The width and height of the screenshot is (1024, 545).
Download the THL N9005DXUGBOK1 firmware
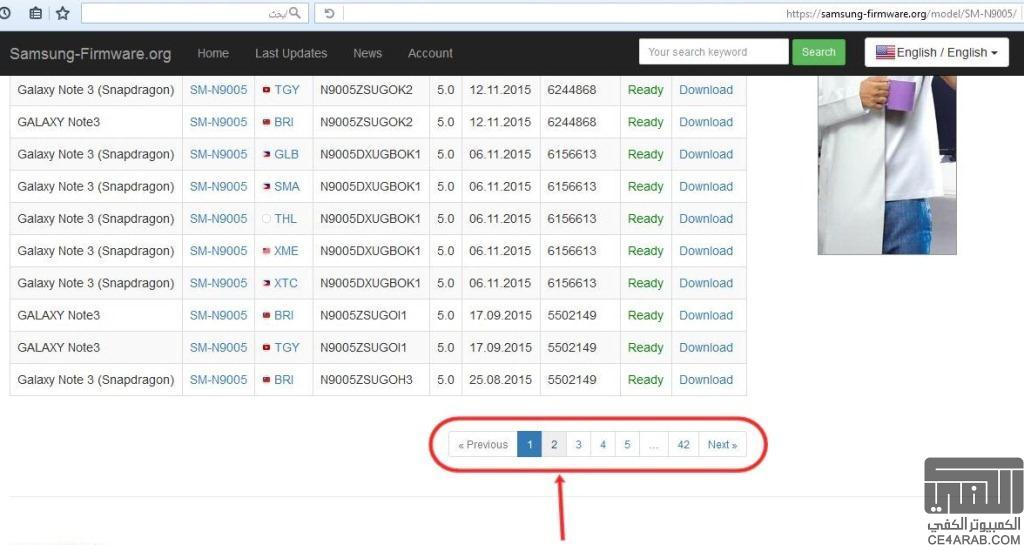point(706,219)
